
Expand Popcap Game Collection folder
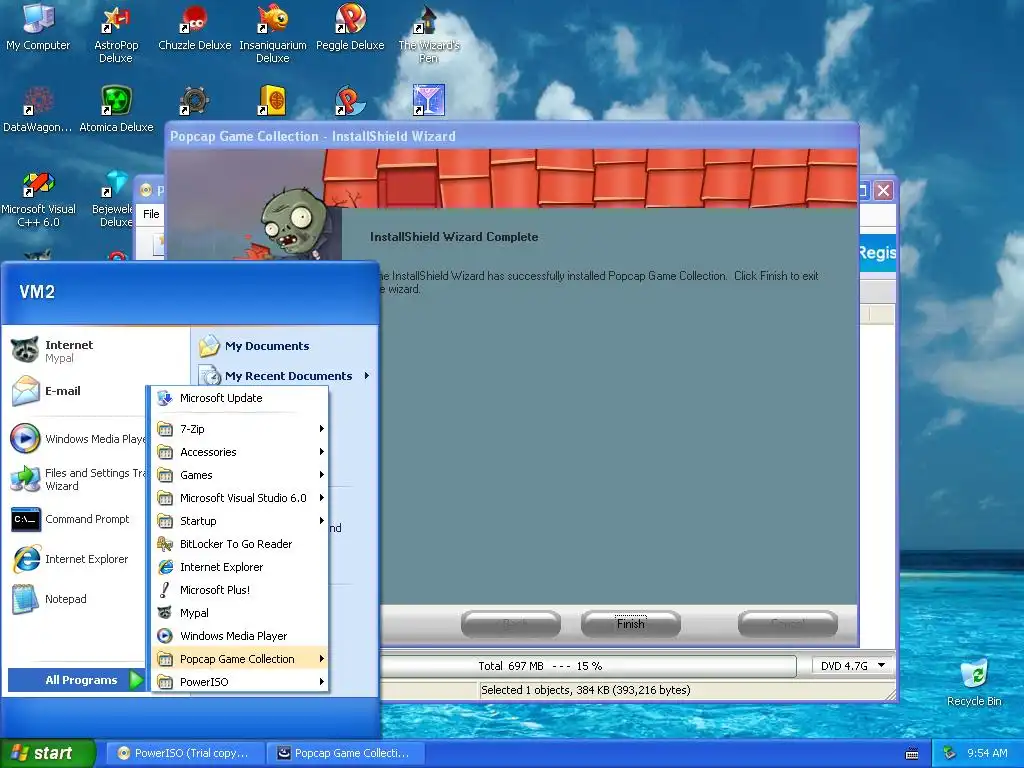pyautogui.click(x=240, y=659)
